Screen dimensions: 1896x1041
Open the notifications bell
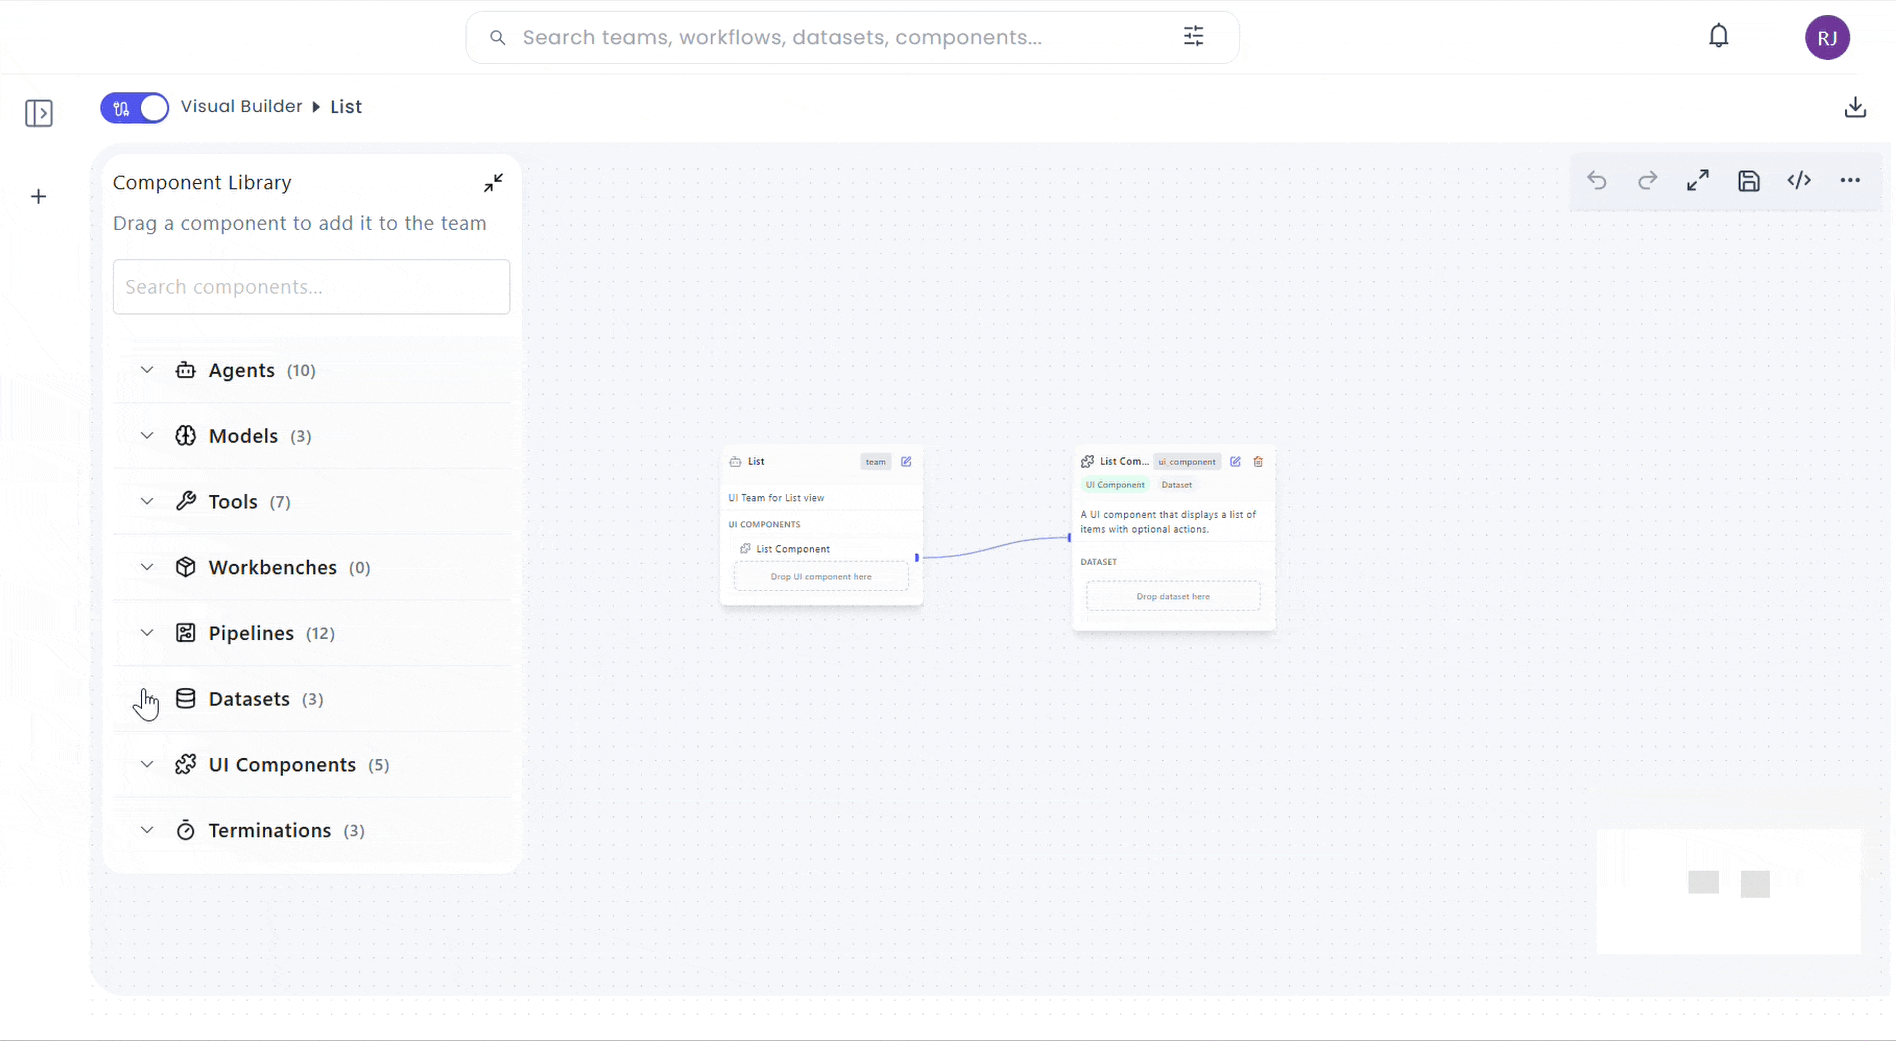click(x=1718, y=37)
